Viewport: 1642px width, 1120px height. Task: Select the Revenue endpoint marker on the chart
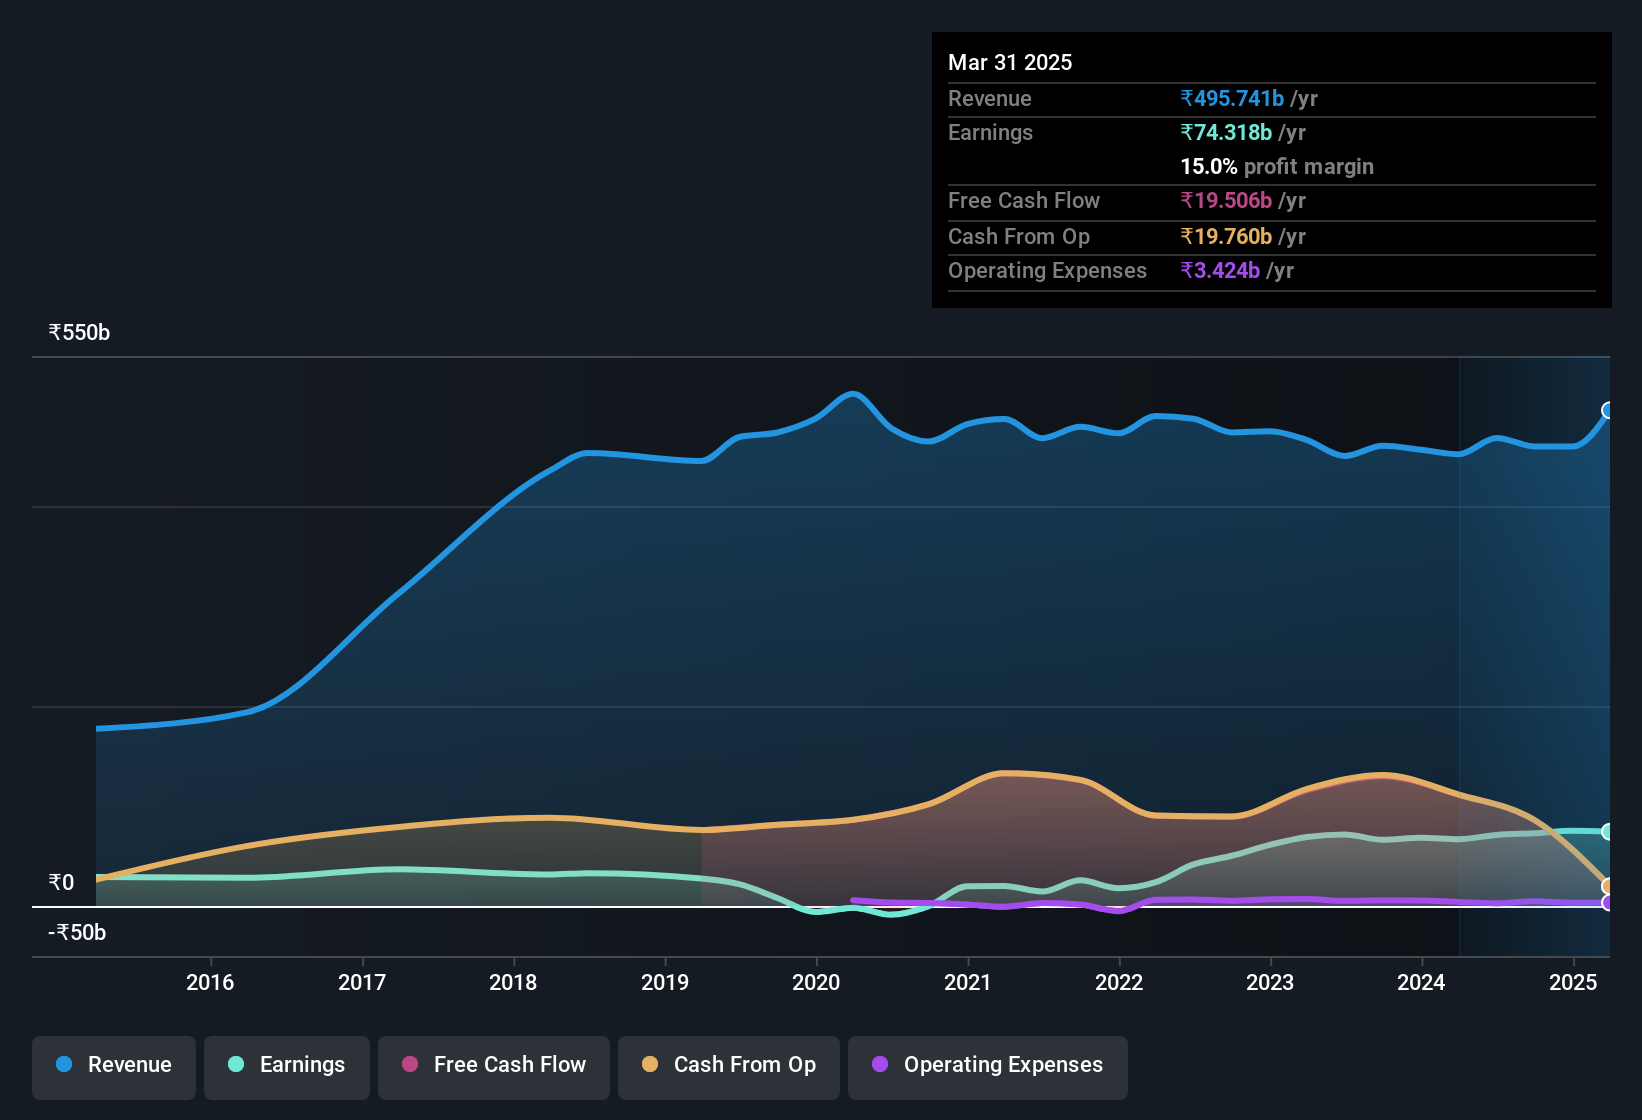click(x=1608, y=409)
